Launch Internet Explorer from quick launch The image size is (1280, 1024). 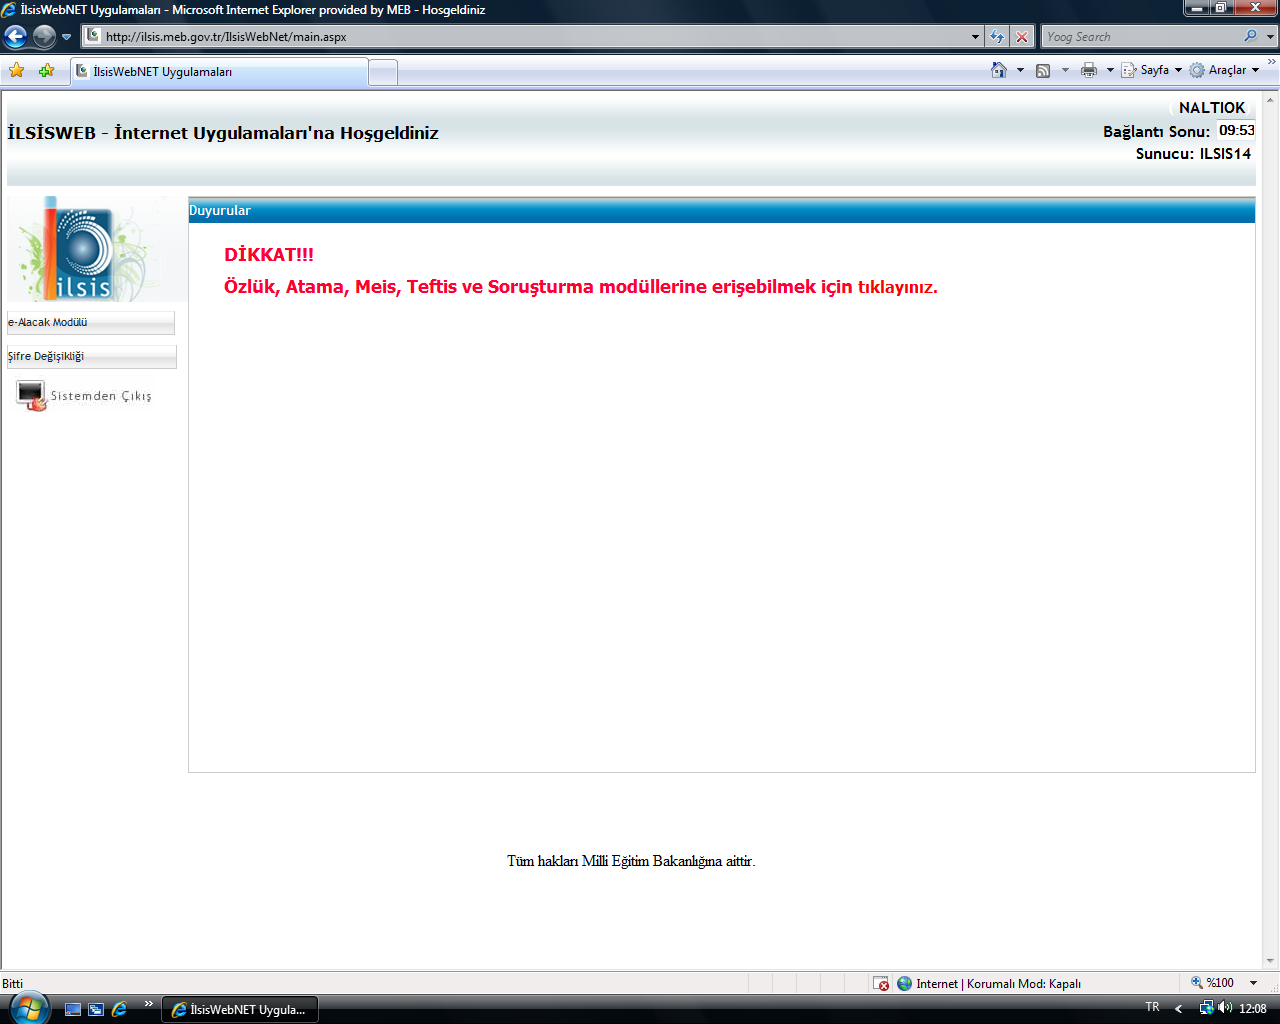click(119, 1010)
